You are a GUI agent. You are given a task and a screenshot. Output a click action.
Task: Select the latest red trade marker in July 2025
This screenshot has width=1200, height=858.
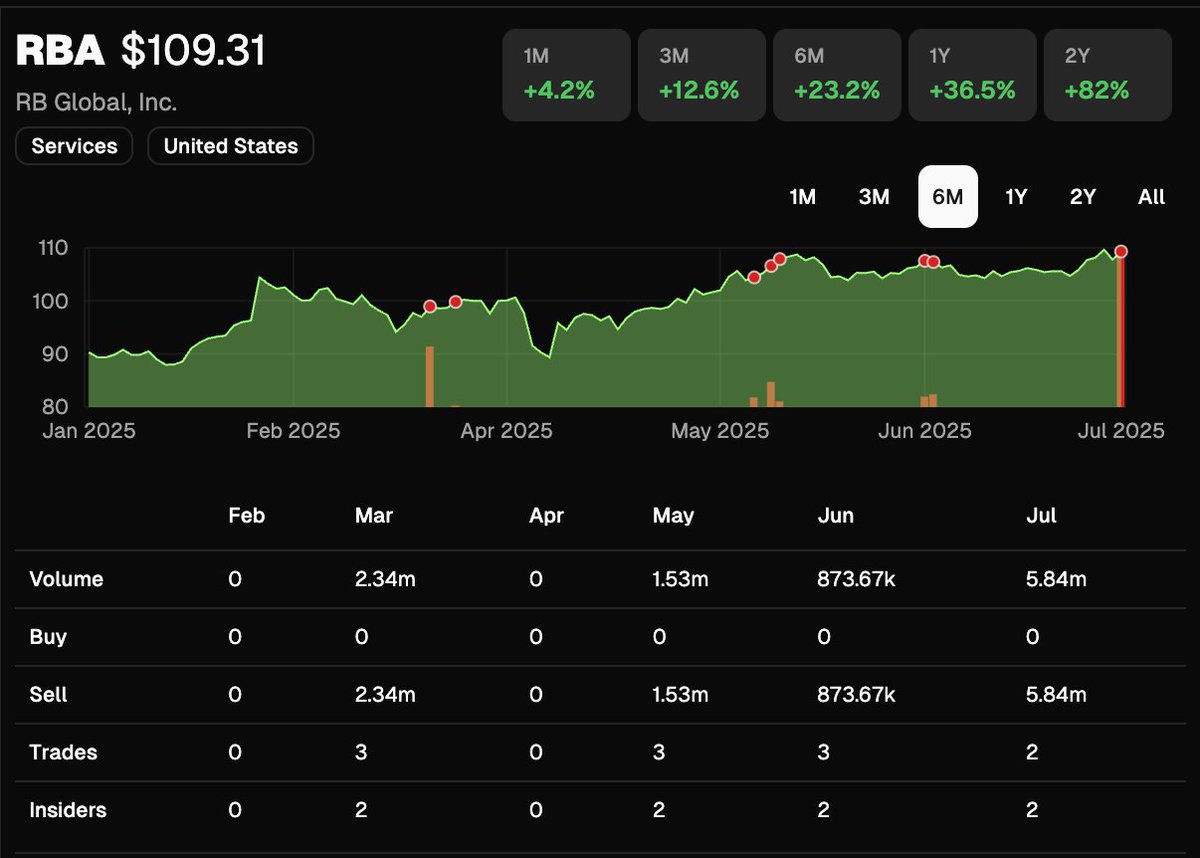(1121, 251)
